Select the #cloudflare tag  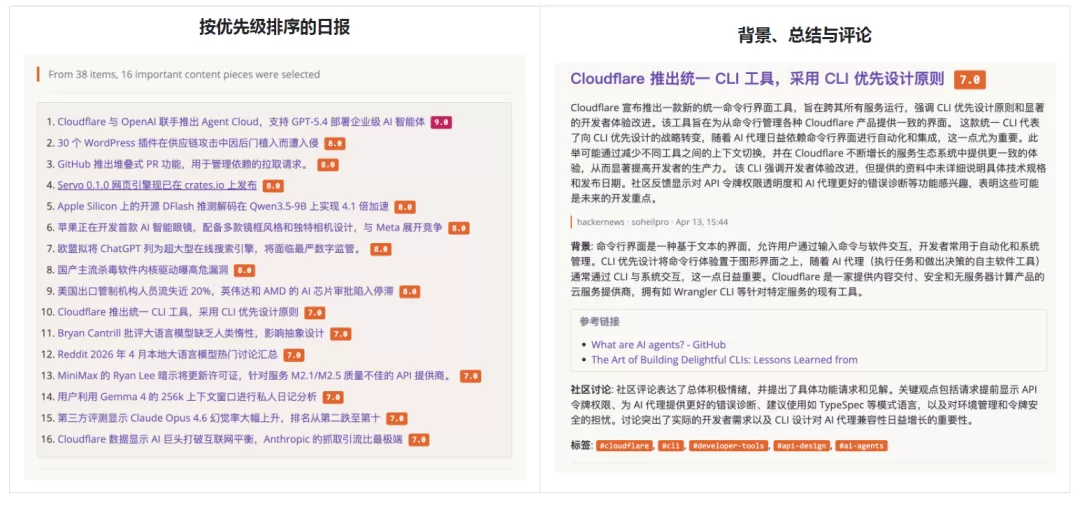pos(625,446)
